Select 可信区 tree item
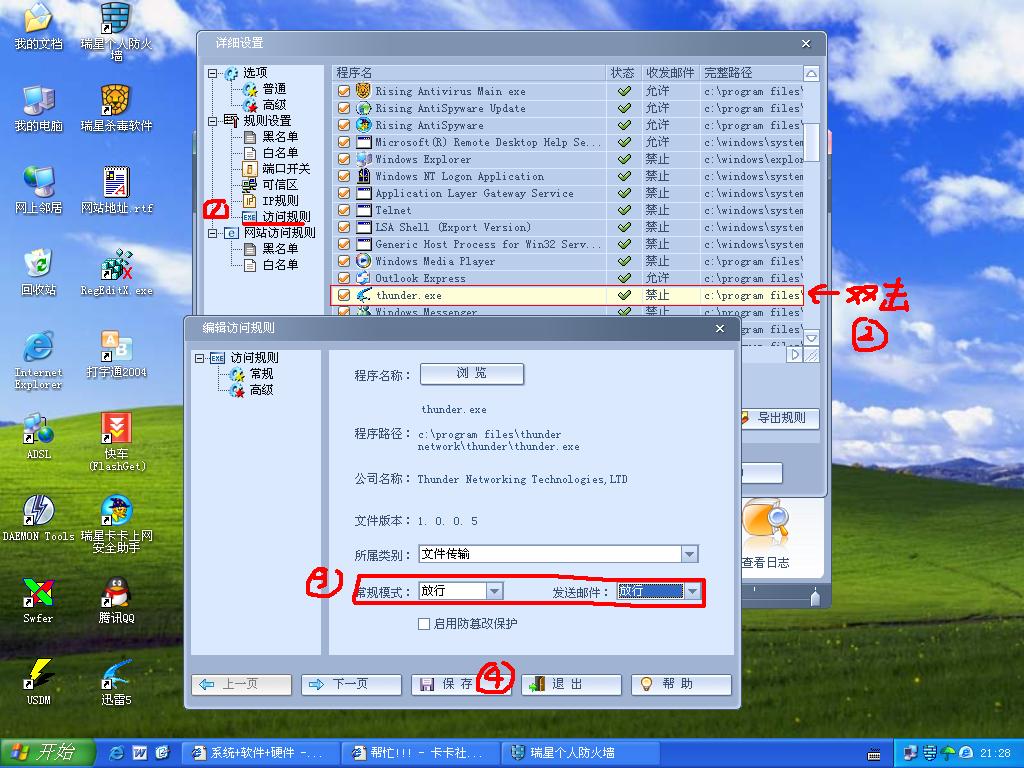This screenshot has height=768, width=1024. coord(280,185)
